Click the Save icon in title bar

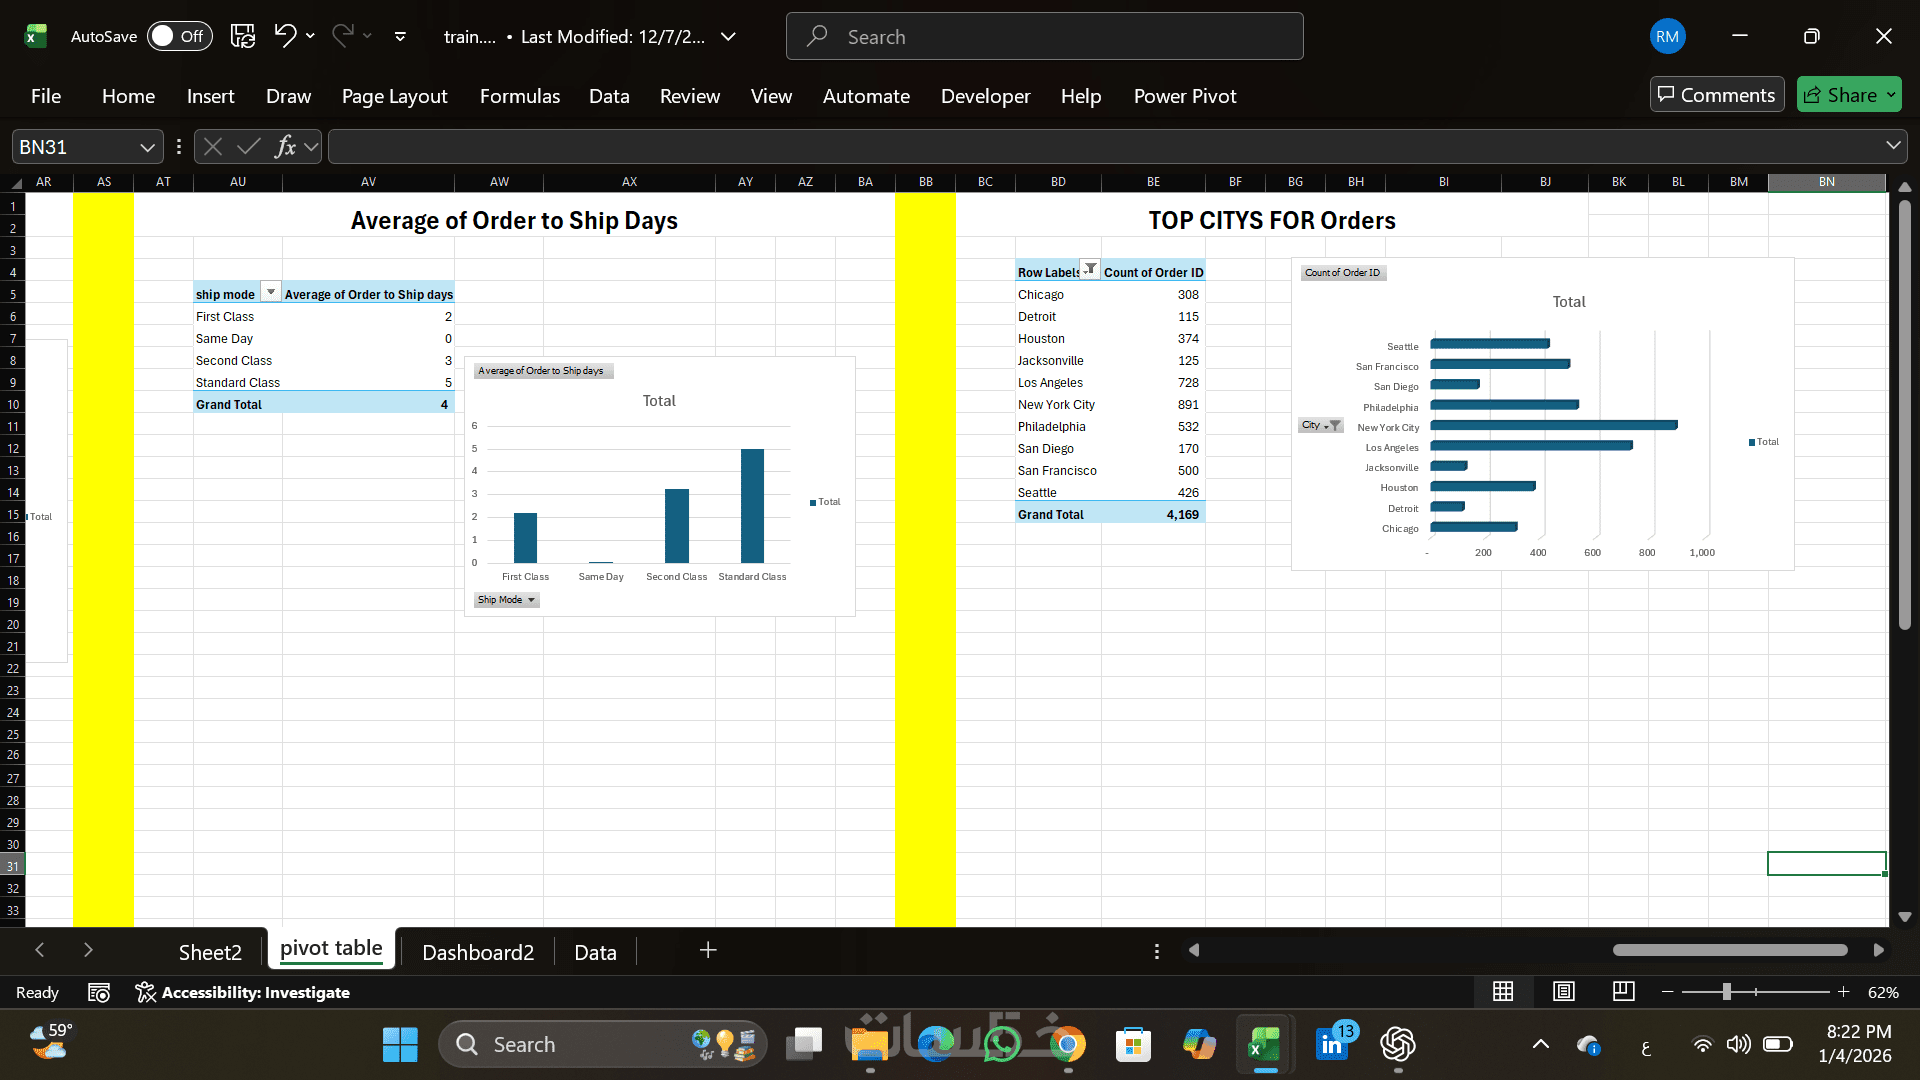243,36
